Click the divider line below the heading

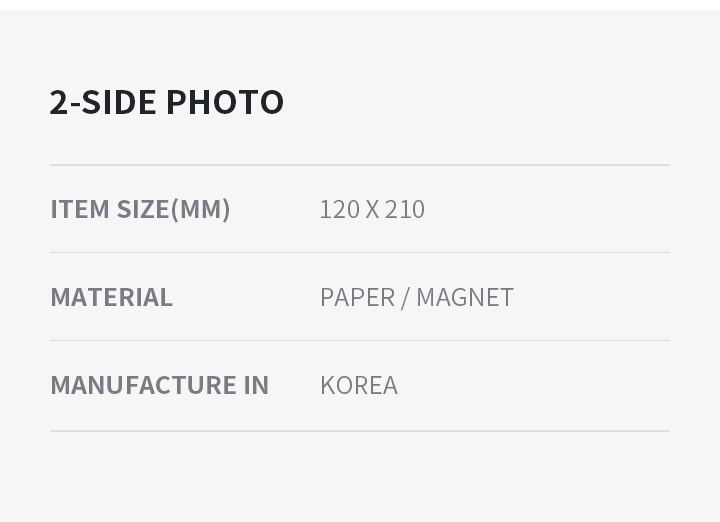[360, 165]
